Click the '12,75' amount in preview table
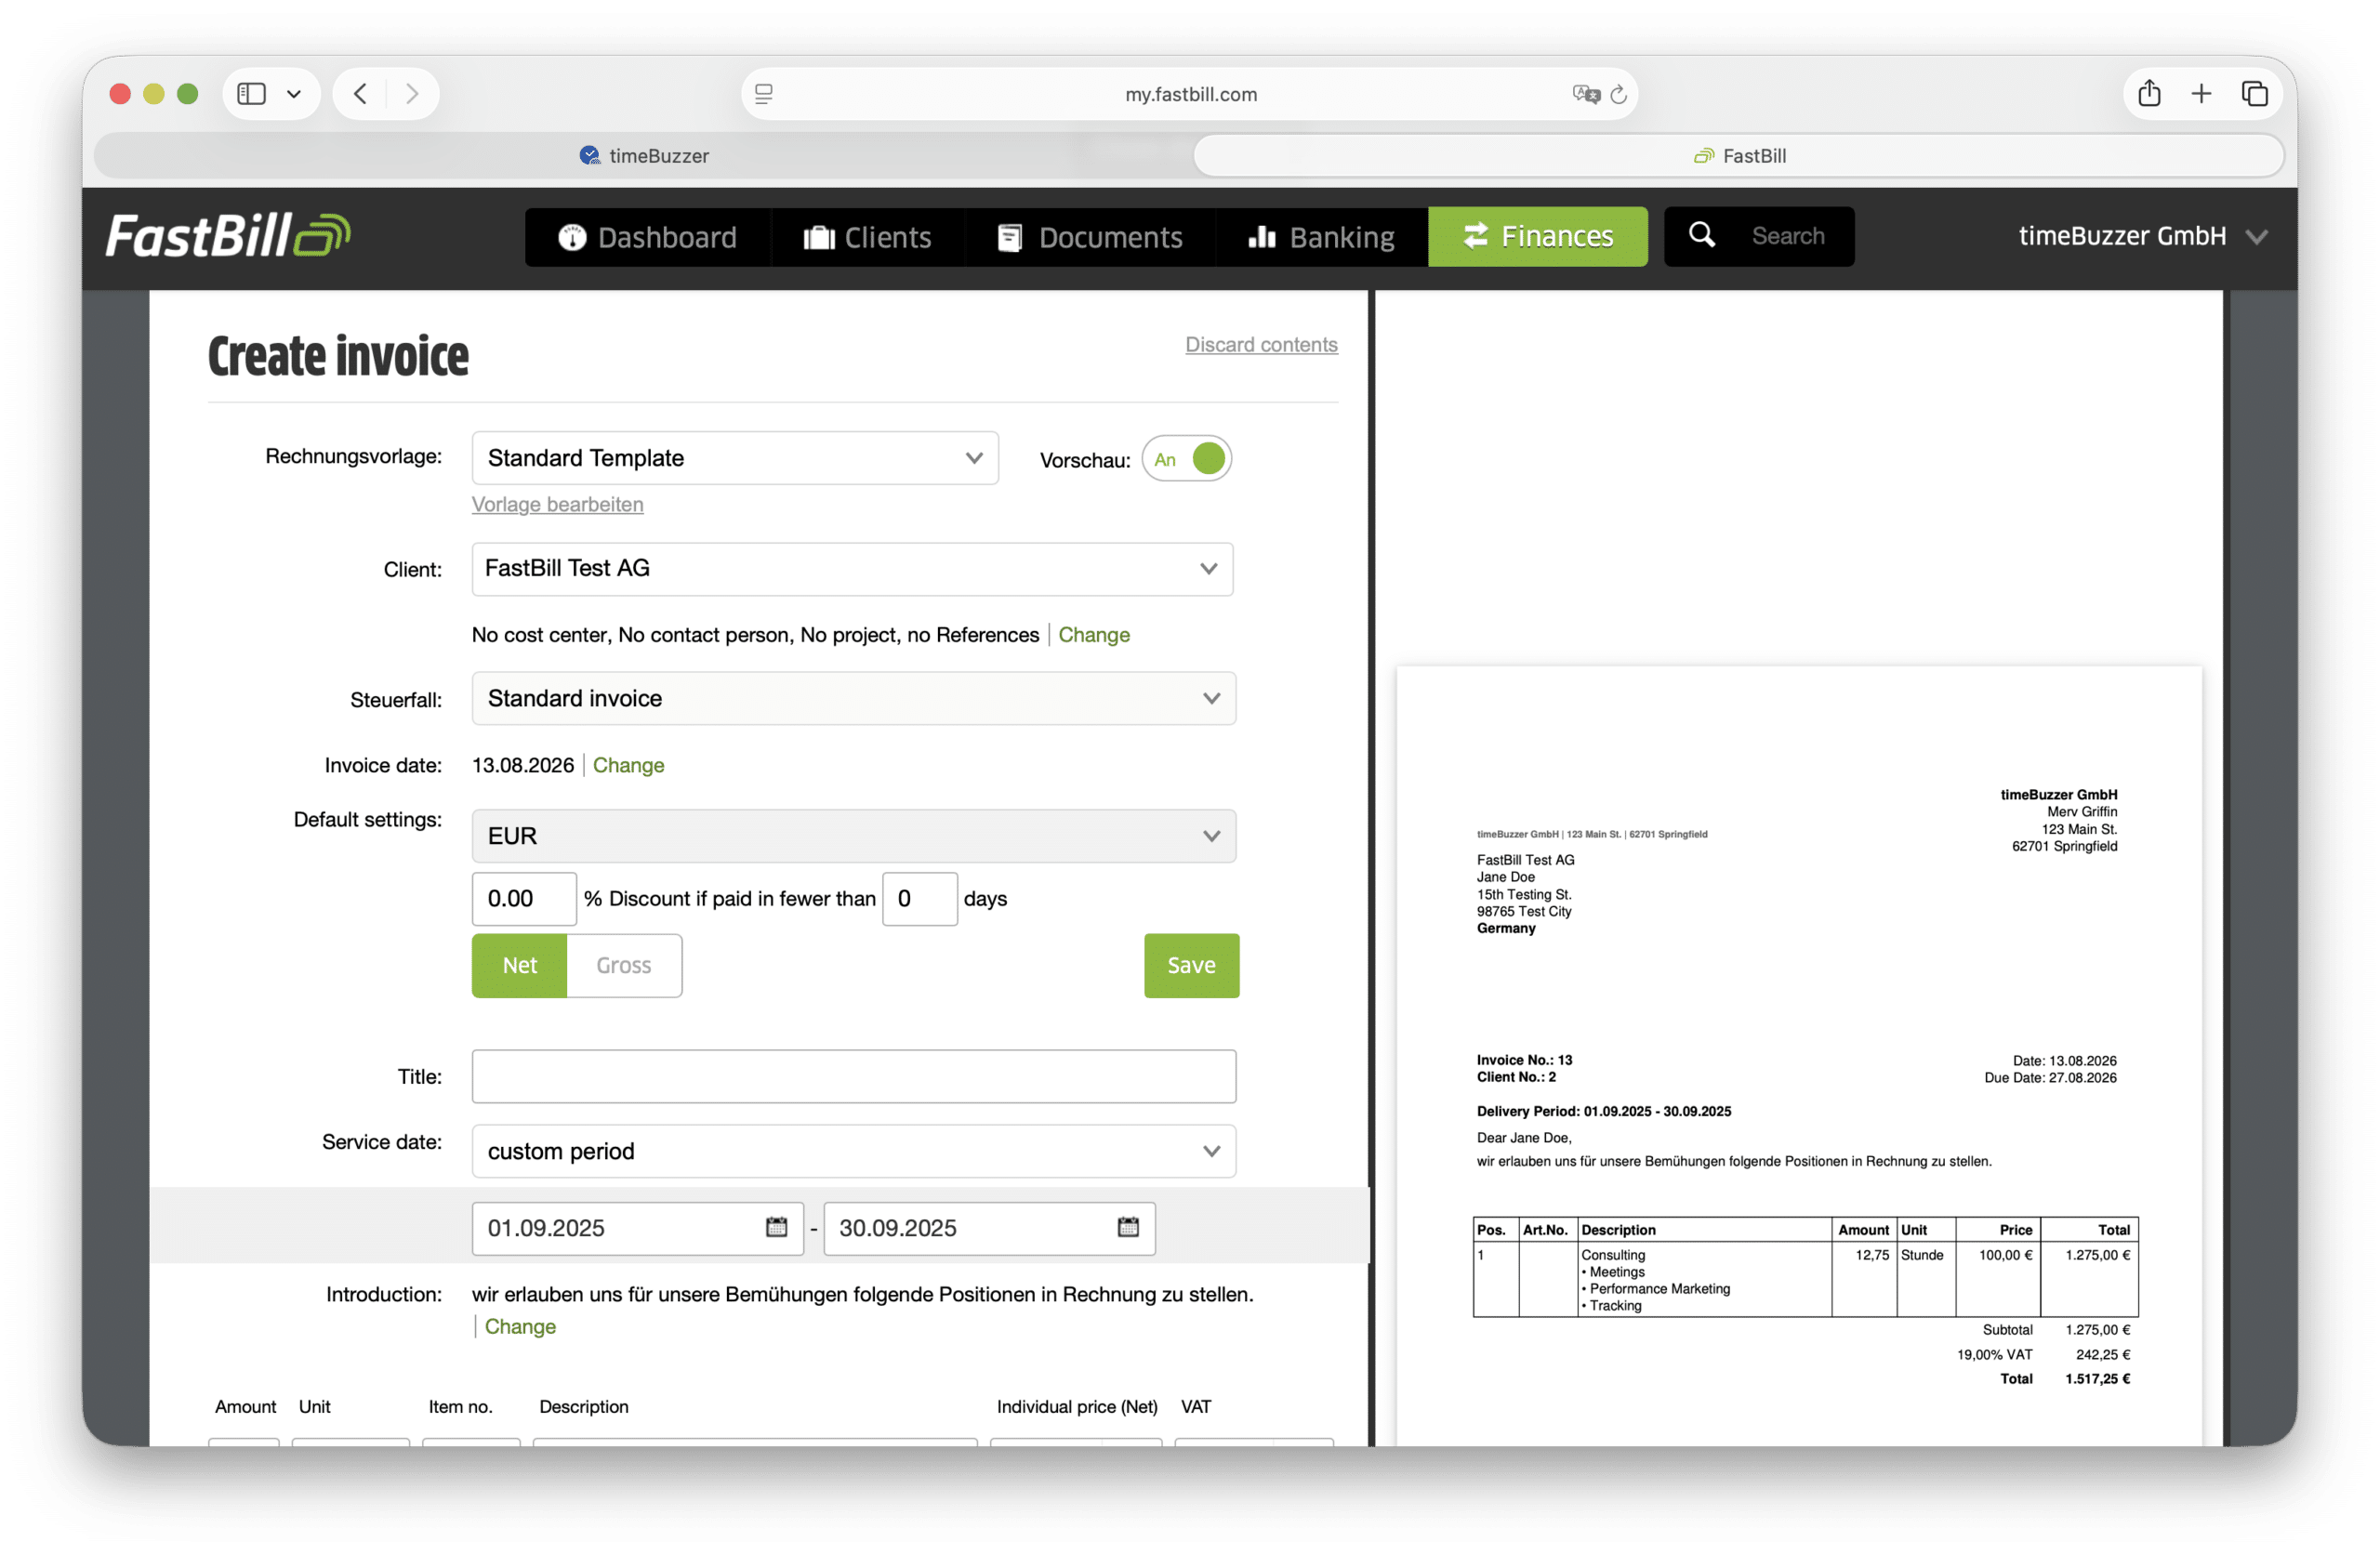 (1872, 1255)
